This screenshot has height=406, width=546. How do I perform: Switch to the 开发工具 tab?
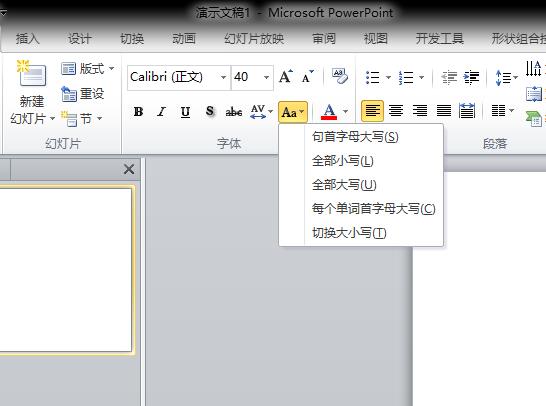tap(440, 39)
